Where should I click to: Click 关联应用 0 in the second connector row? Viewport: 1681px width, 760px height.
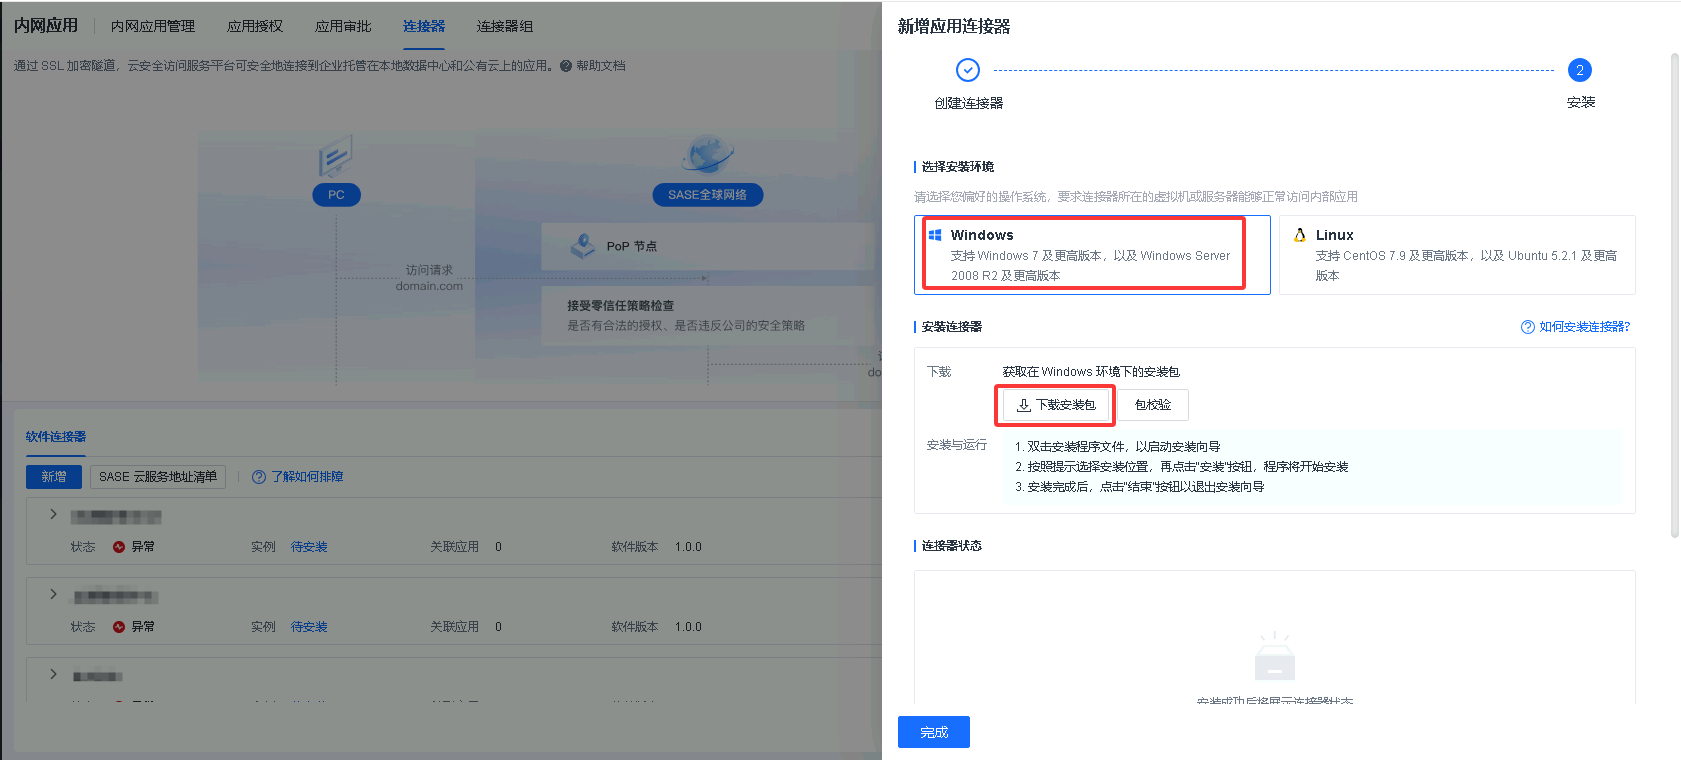click(466, 627)
